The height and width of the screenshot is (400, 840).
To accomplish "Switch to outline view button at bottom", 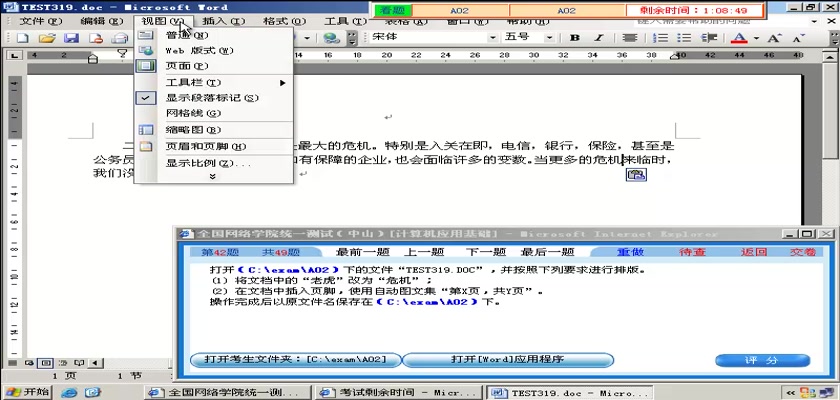I will click(x=63, y=363).
